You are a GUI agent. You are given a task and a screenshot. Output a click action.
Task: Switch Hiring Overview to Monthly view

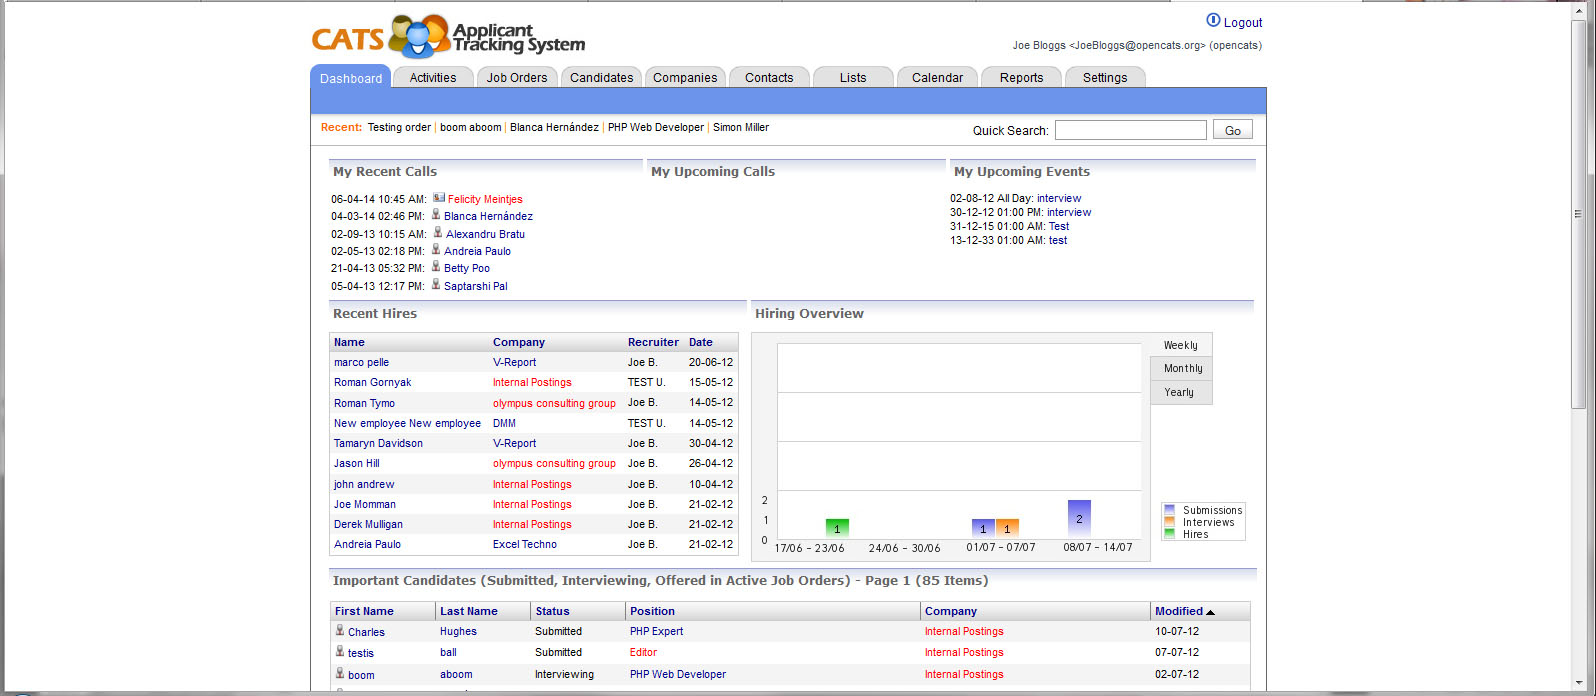pos(1182,368)
